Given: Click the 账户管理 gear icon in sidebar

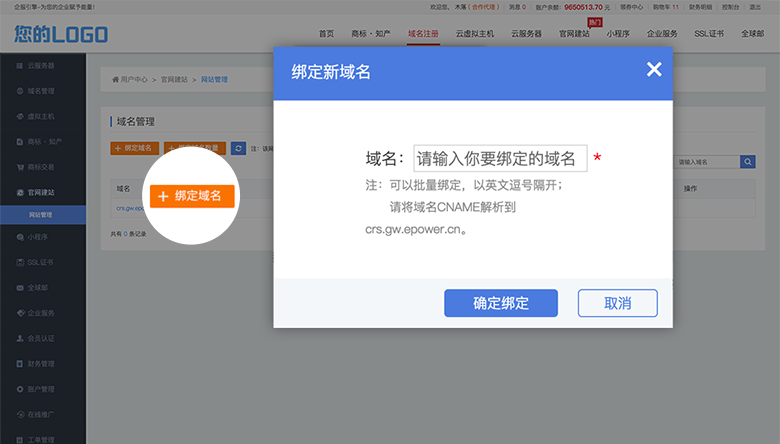Looking at the screenshot, I should (20, 388).
